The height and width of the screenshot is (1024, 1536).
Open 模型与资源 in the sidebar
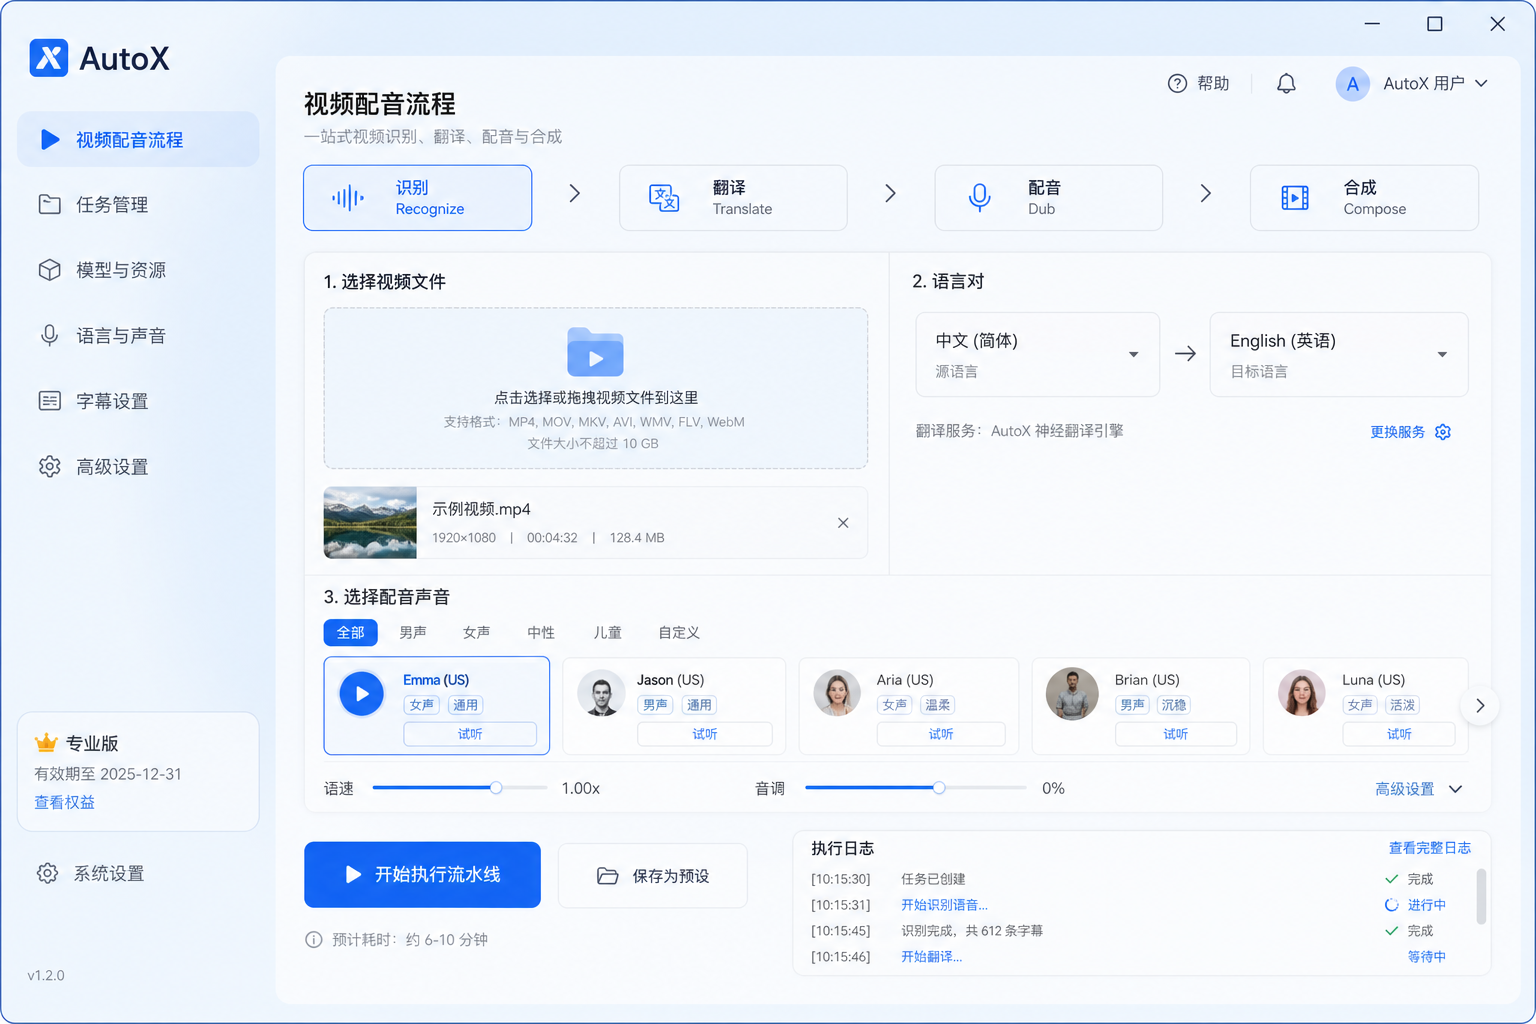pos(138,270)
